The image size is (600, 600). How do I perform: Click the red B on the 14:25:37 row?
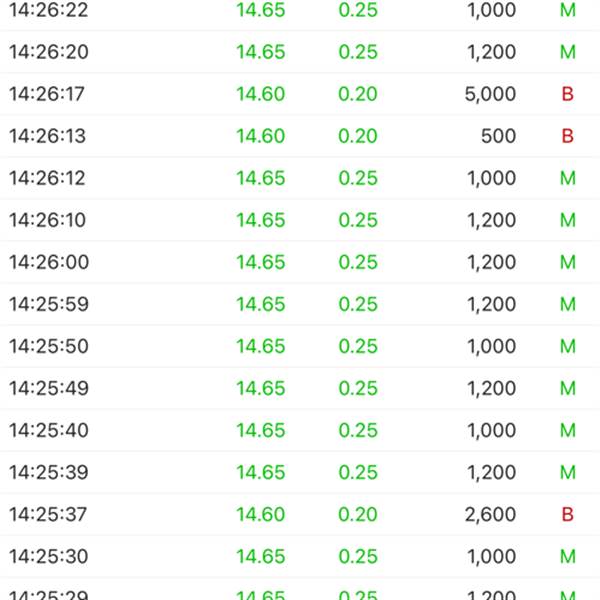(x=567, y=514)
